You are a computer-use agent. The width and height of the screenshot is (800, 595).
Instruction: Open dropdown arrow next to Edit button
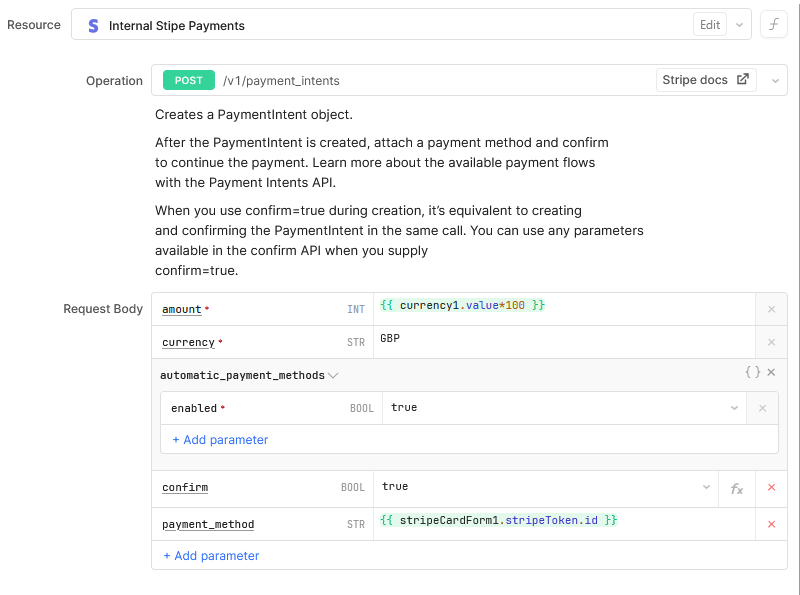tap(739, 25)
